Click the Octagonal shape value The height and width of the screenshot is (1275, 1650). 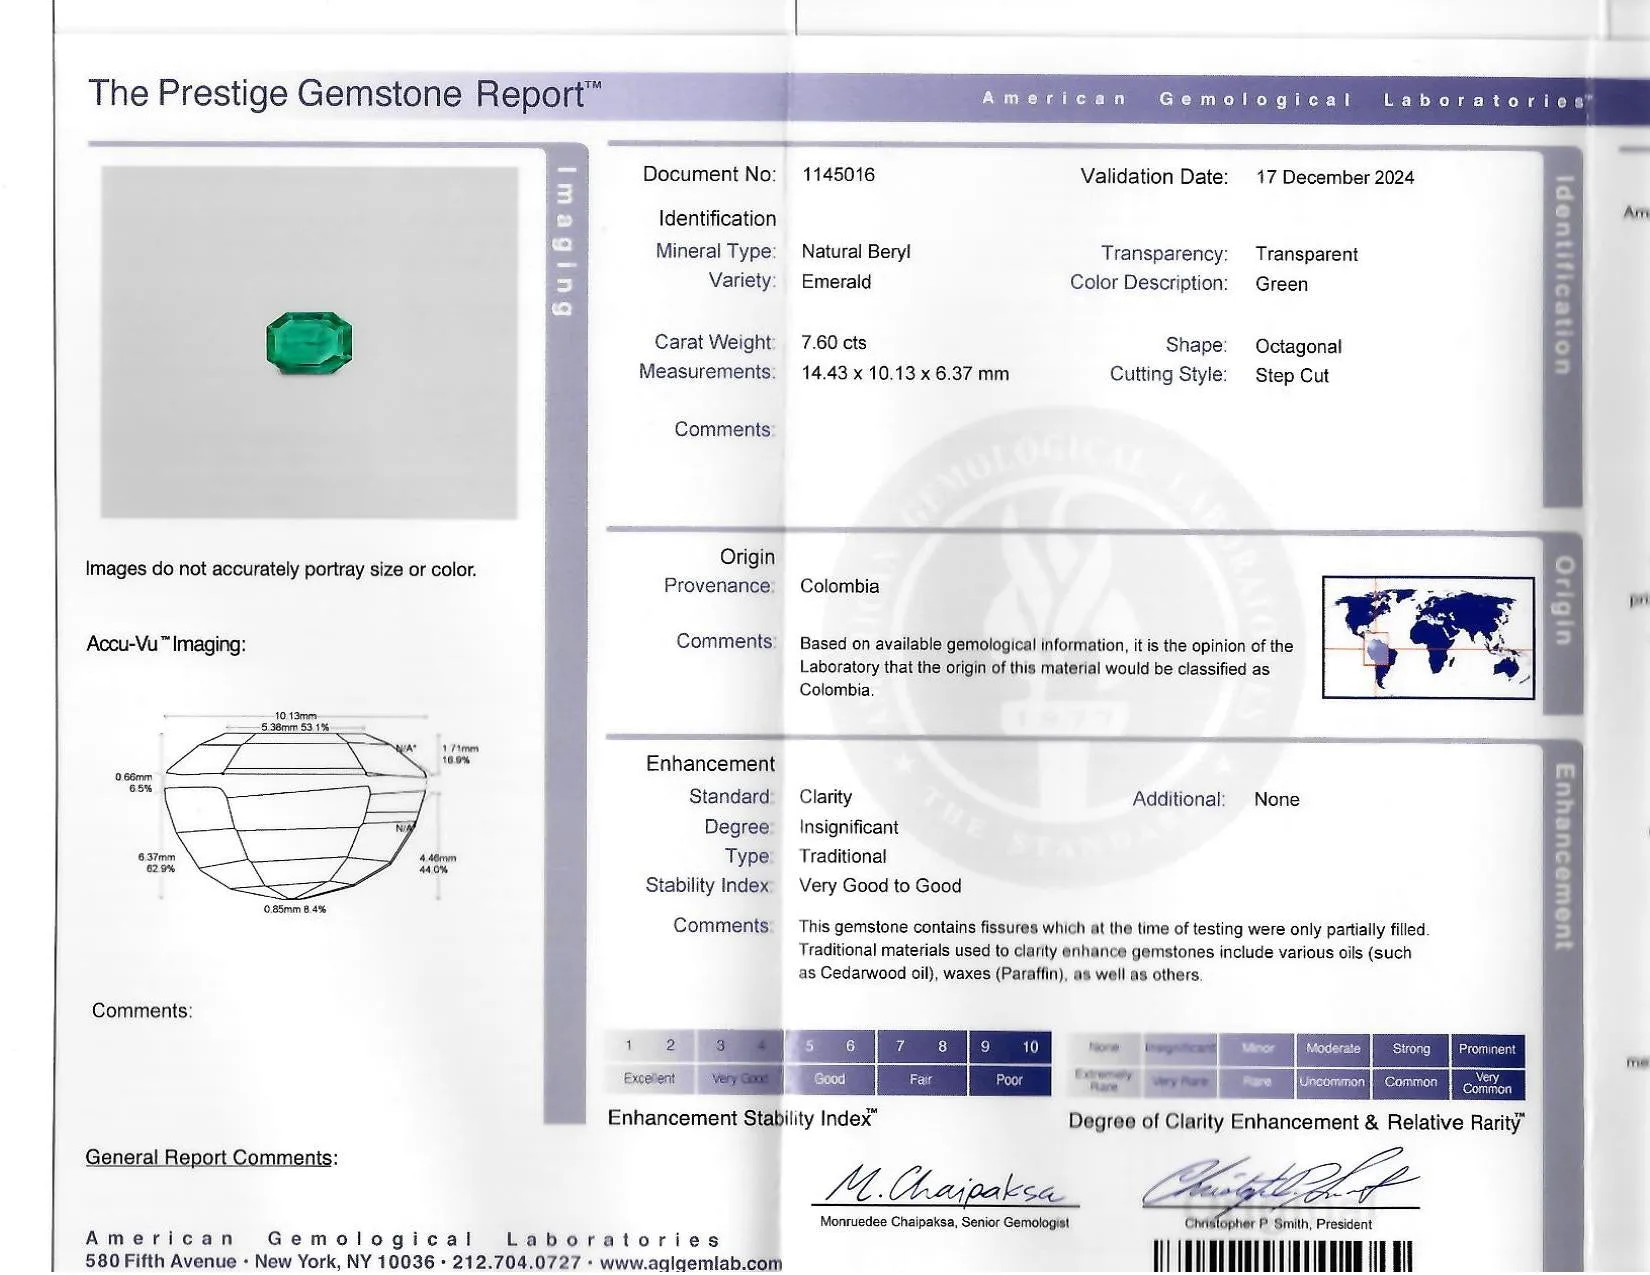point(1298,347)
